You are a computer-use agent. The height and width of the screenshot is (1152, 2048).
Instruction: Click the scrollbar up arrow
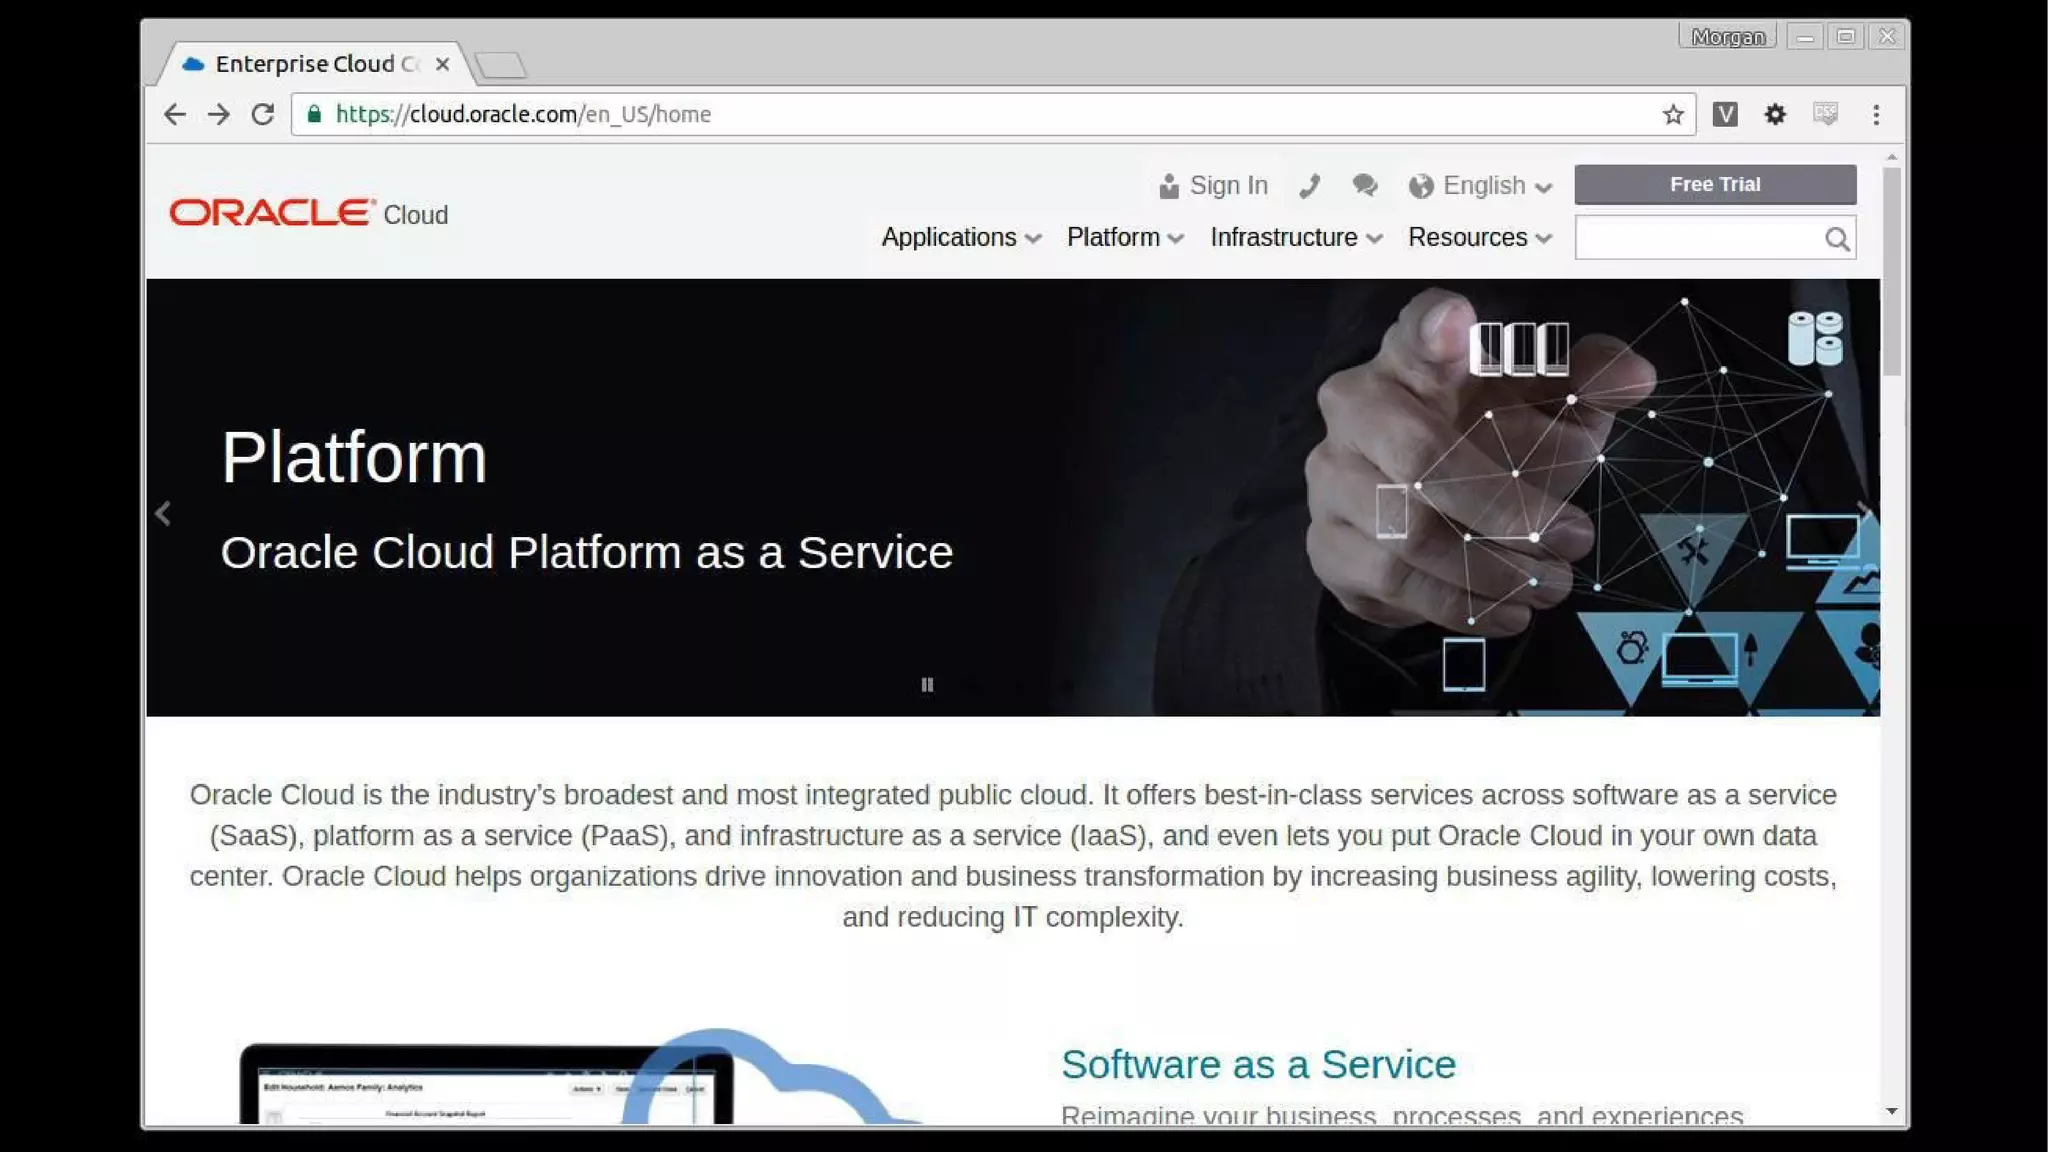pyautogui.click(x=1891, y=158)
